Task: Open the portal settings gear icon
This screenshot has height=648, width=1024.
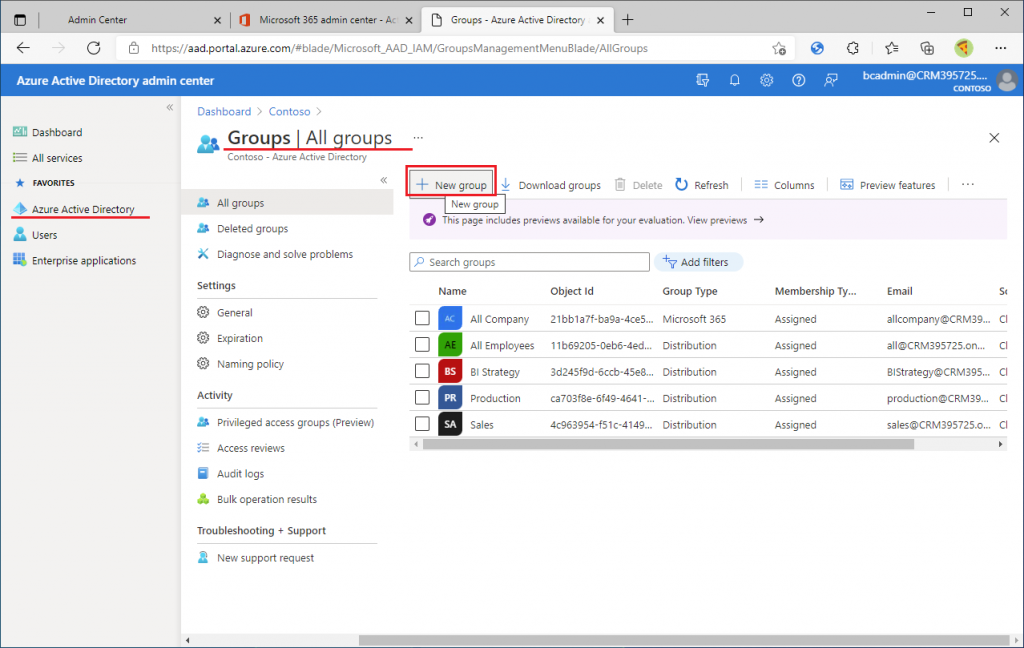Action: 767,80
